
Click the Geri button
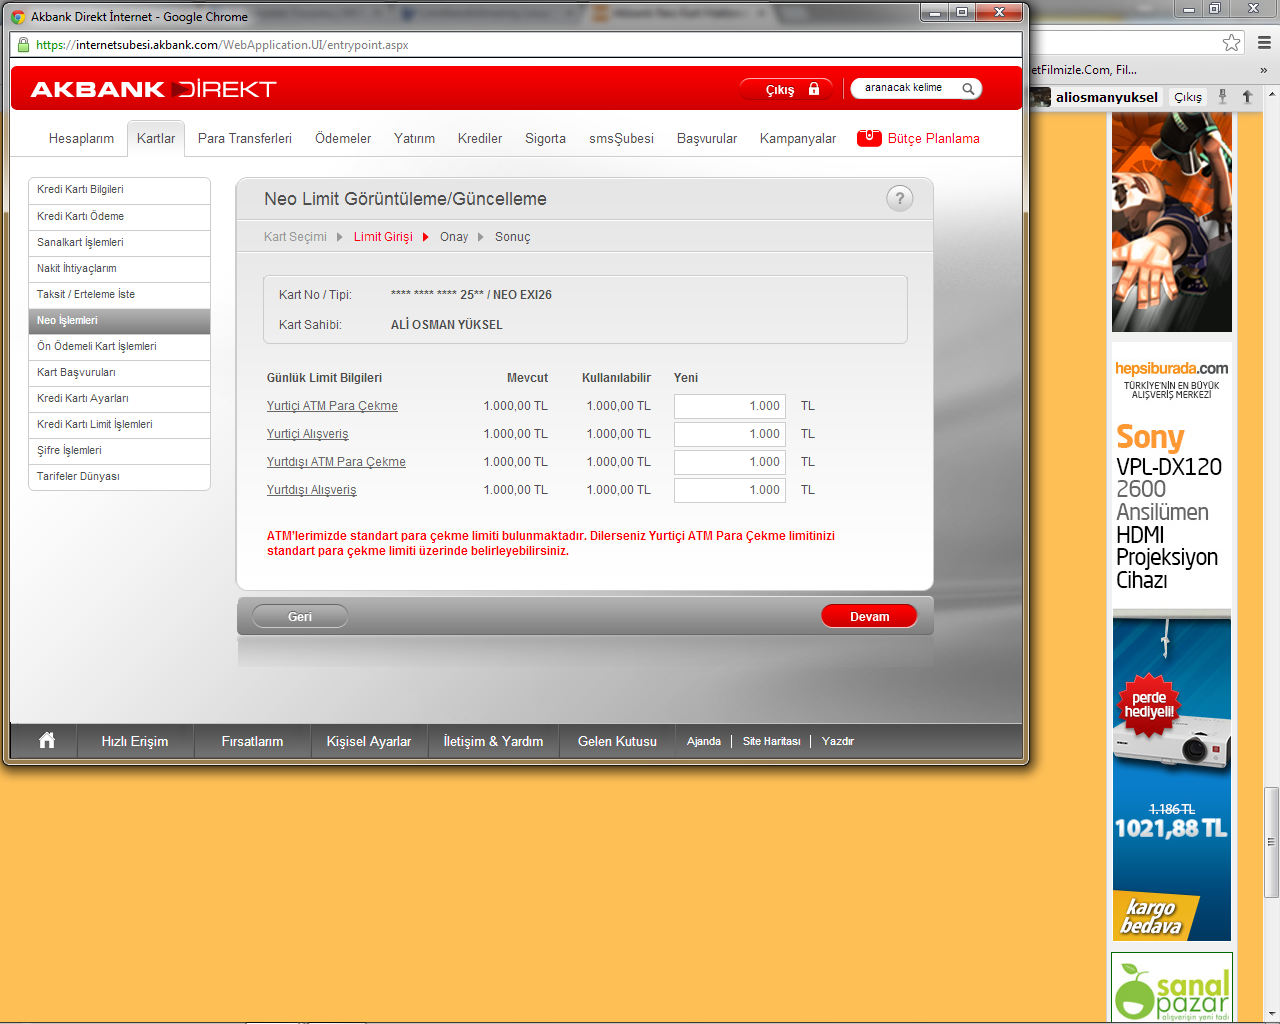click(300, 617)
